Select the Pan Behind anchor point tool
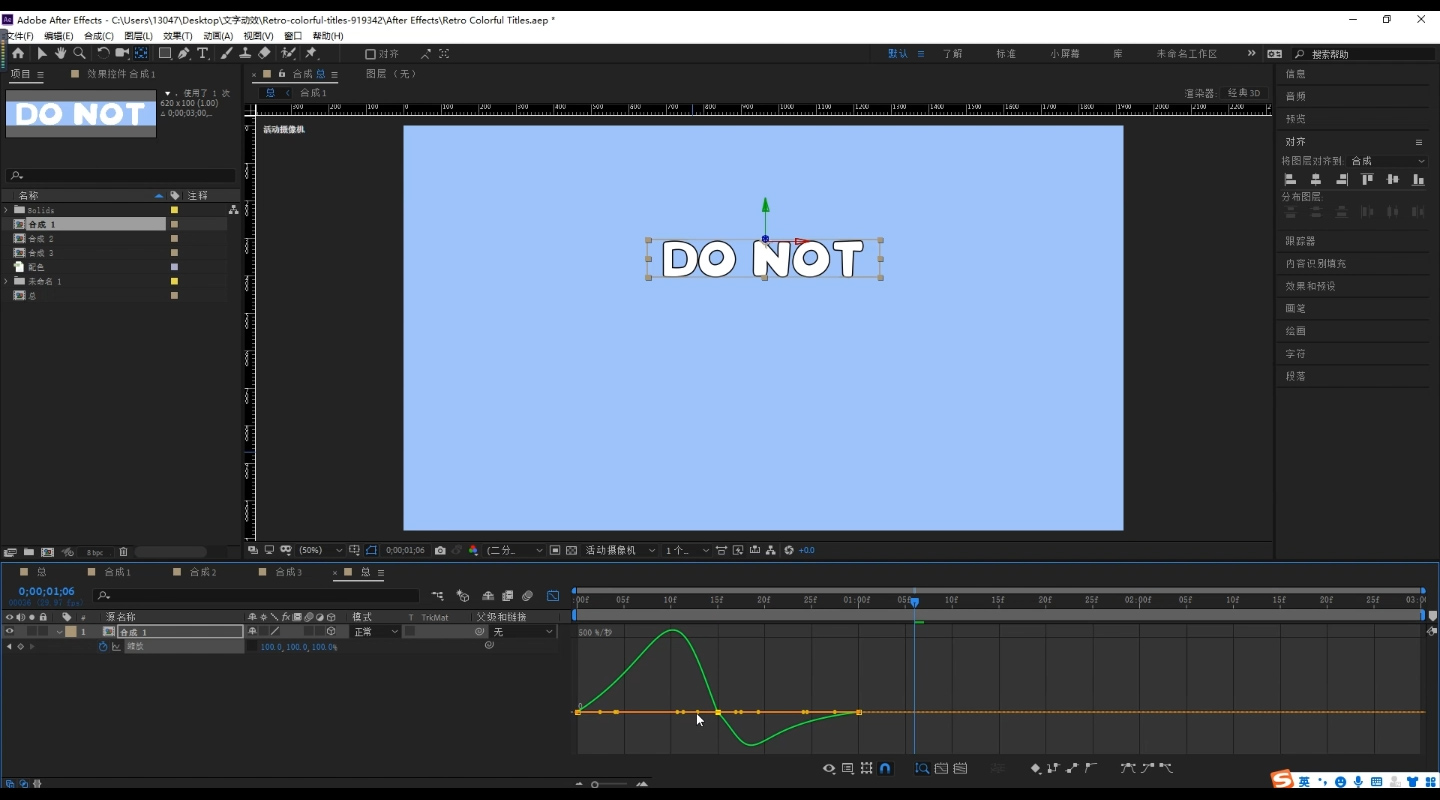Screen dimensions: 1440x800 [141, 53]
